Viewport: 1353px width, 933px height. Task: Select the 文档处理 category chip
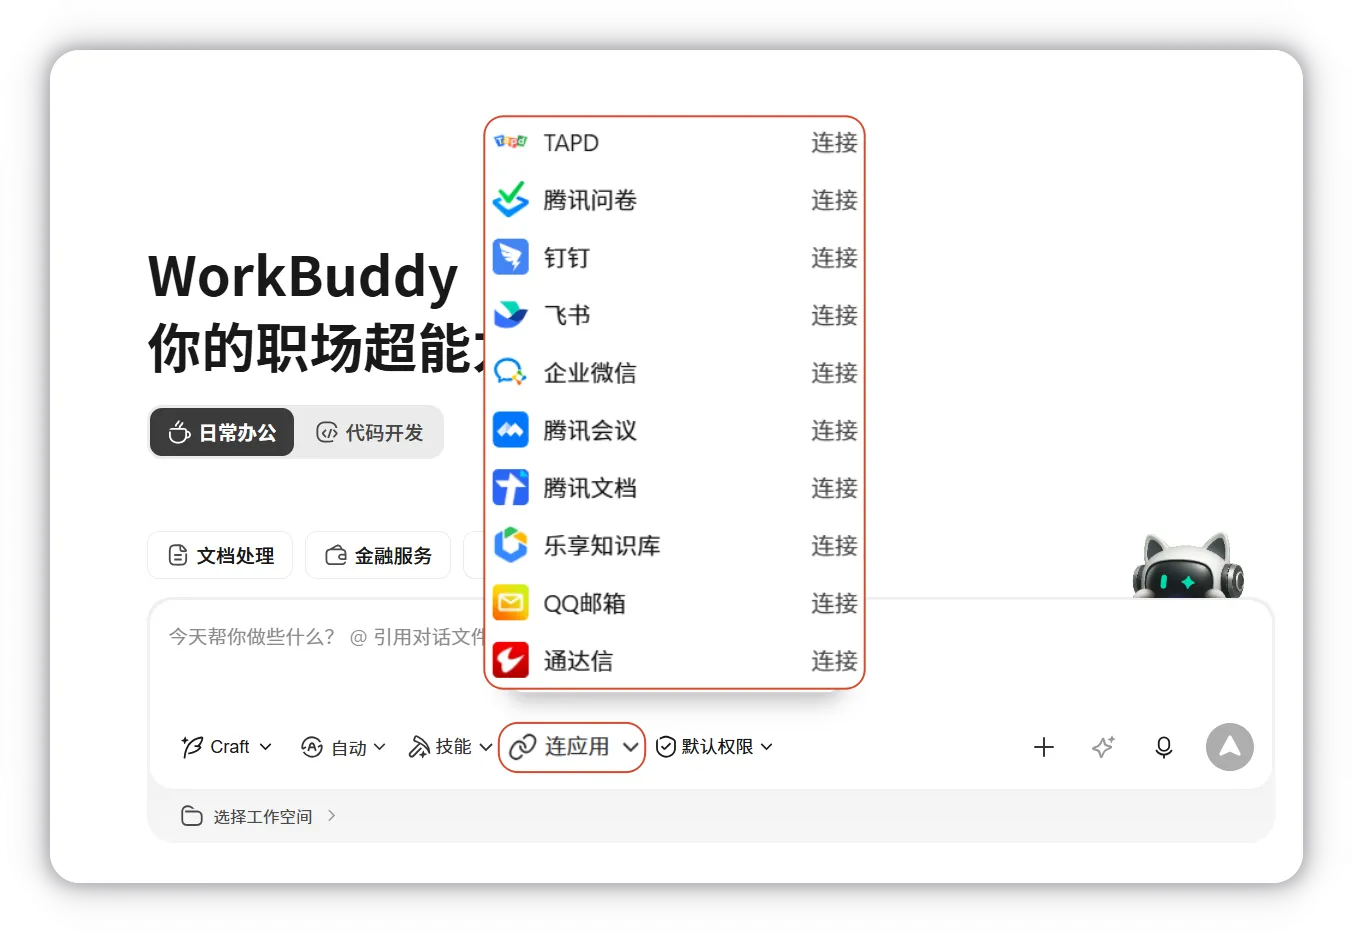click(x=220, y=555)
